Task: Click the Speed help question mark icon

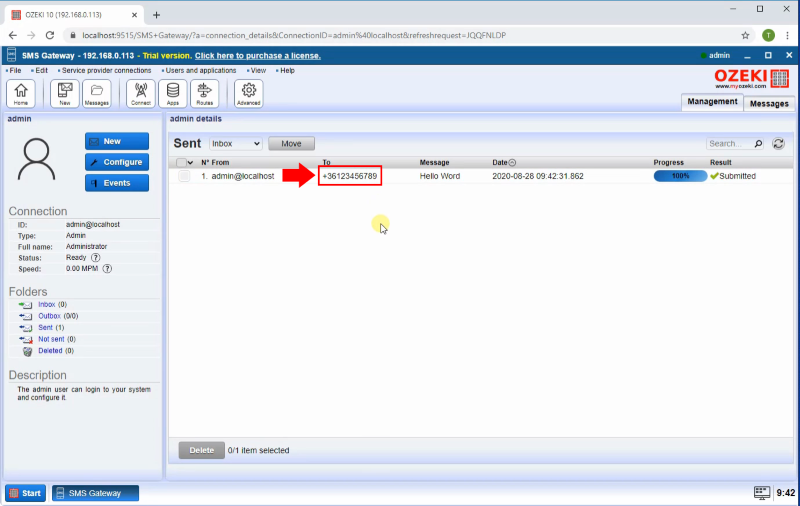Action: 107,269
